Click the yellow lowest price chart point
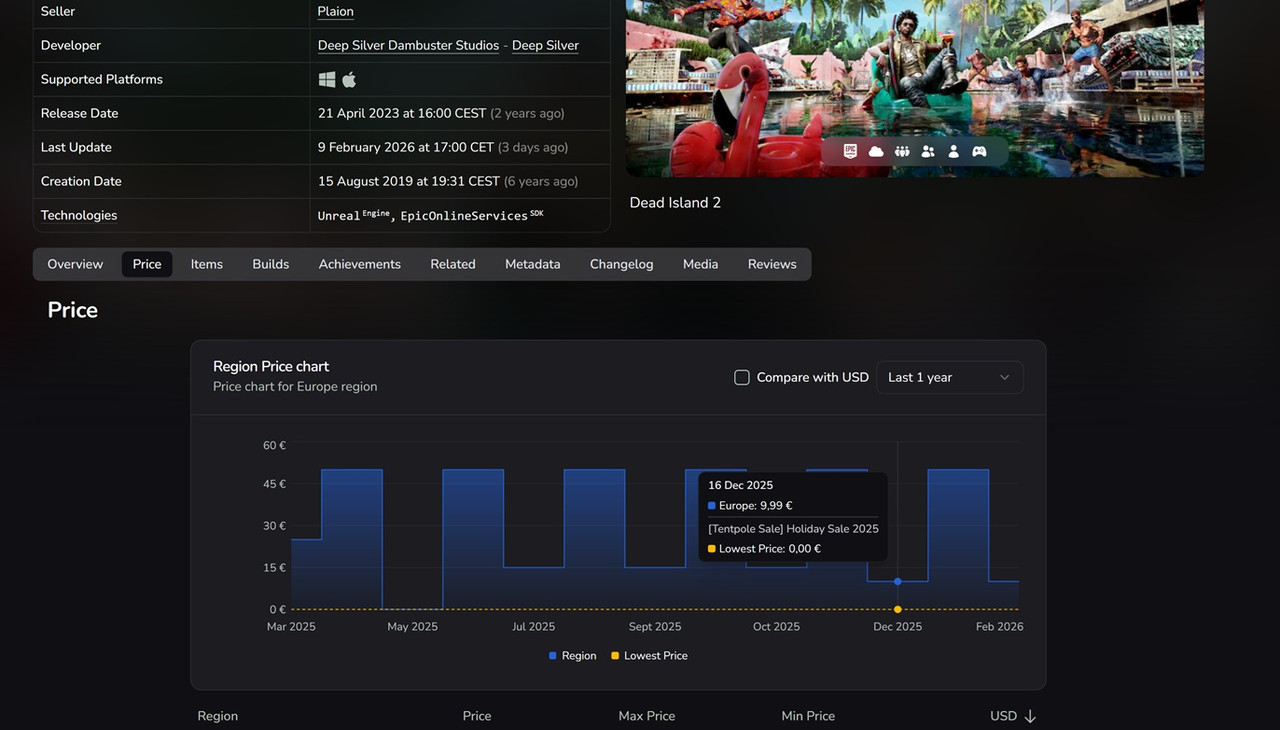The image size is (1280, 730). coord(898,609)
